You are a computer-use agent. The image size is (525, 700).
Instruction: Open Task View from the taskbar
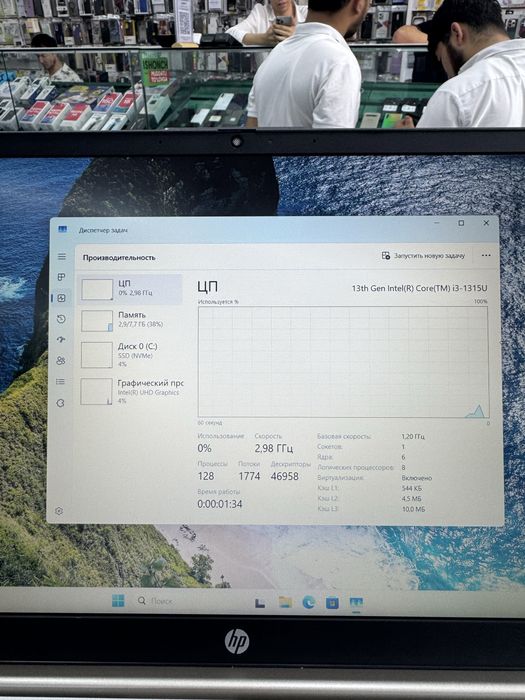tap(260, 603)
